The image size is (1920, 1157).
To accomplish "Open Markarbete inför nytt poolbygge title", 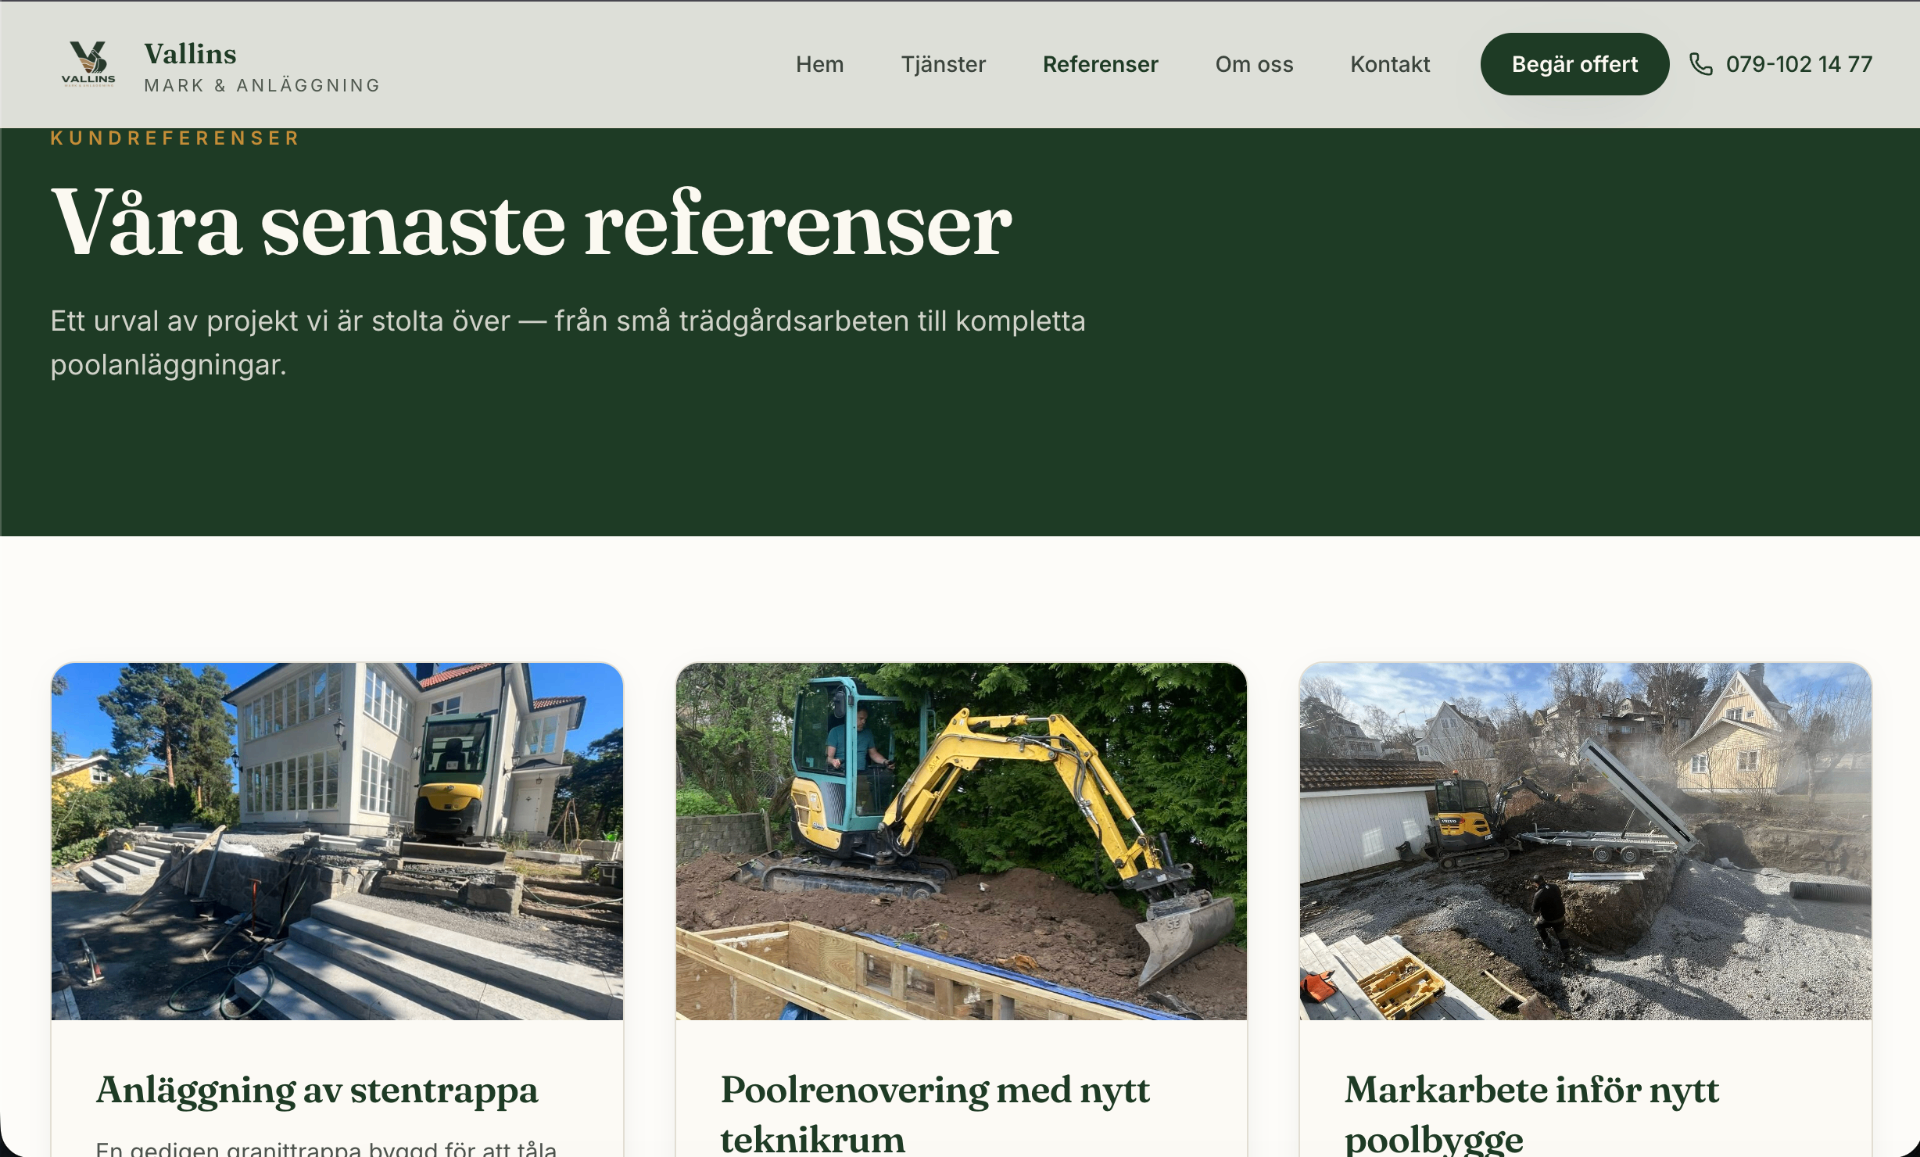I will (x=1531, y=1113).
